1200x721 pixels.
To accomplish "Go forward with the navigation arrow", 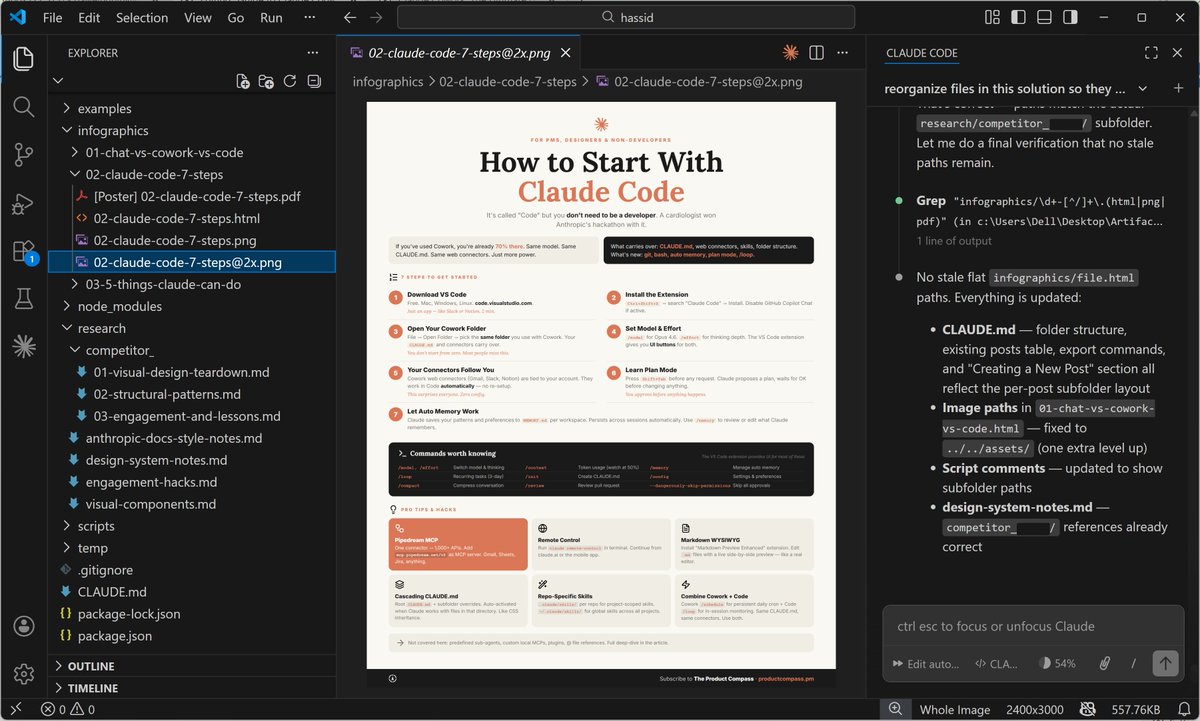I will [376, 17].
